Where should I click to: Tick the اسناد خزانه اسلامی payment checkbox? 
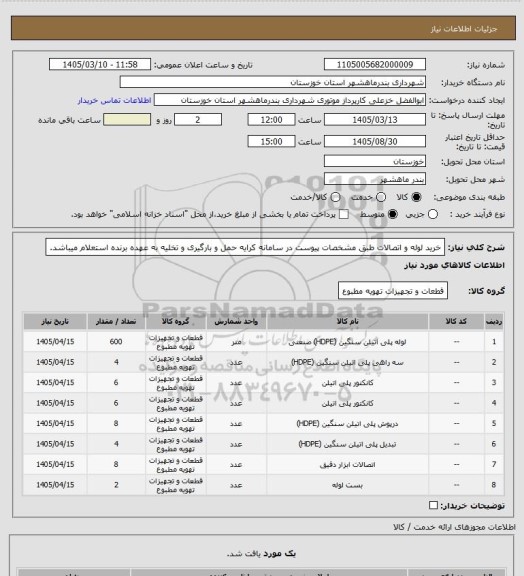[x=344, y=214]
